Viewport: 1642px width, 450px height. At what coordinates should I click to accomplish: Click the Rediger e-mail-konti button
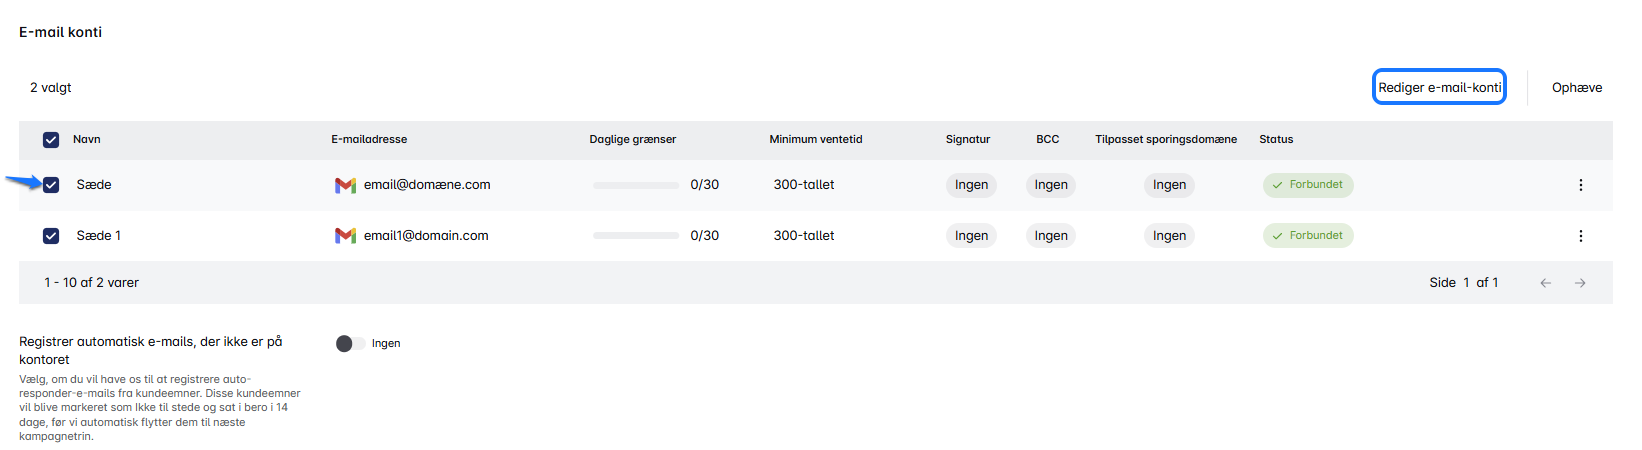point(1439,88)
